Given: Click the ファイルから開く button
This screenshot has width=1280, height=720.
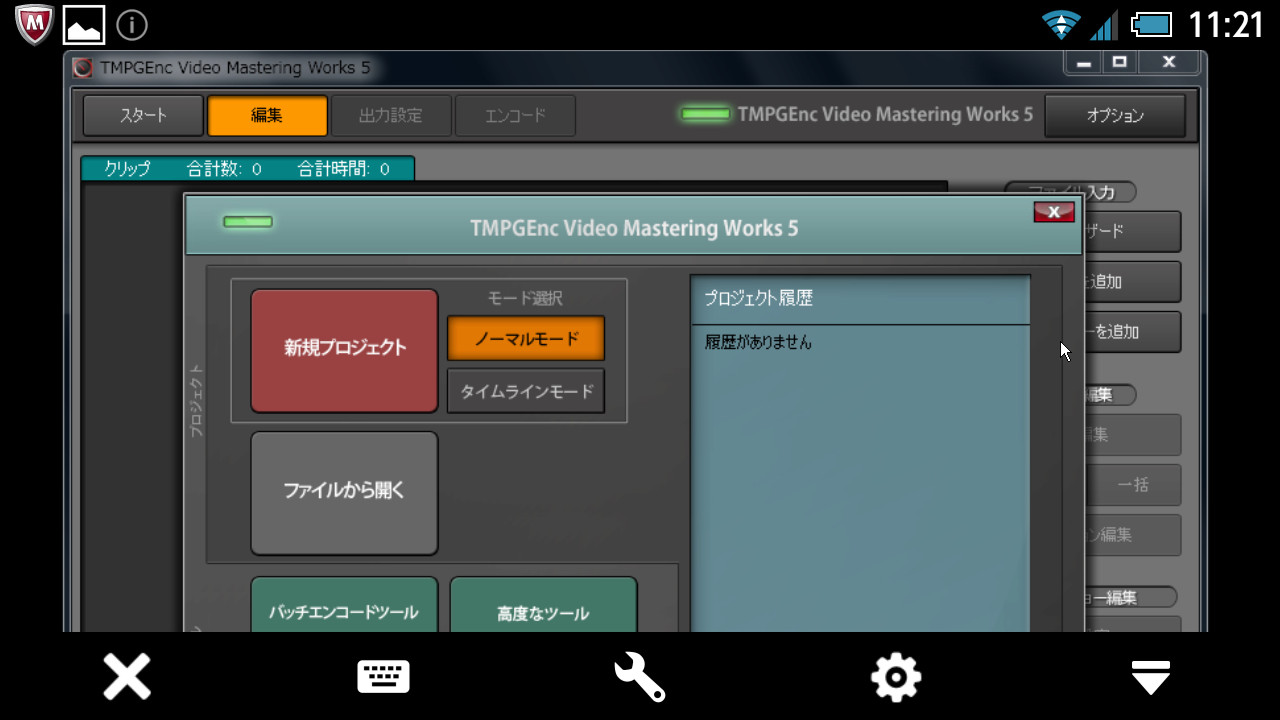Looking at the screenshot, I should tap(344, 492).
